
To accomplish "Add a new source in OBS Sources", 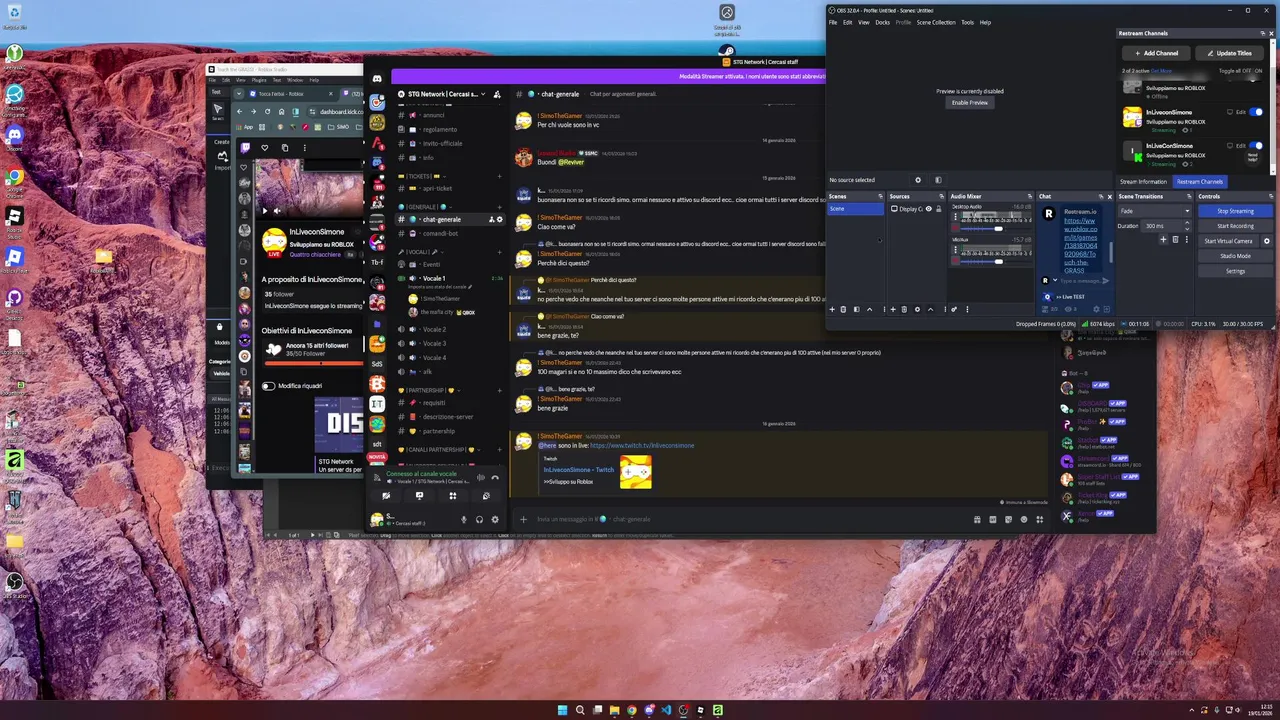I will [x=893, y=309].
